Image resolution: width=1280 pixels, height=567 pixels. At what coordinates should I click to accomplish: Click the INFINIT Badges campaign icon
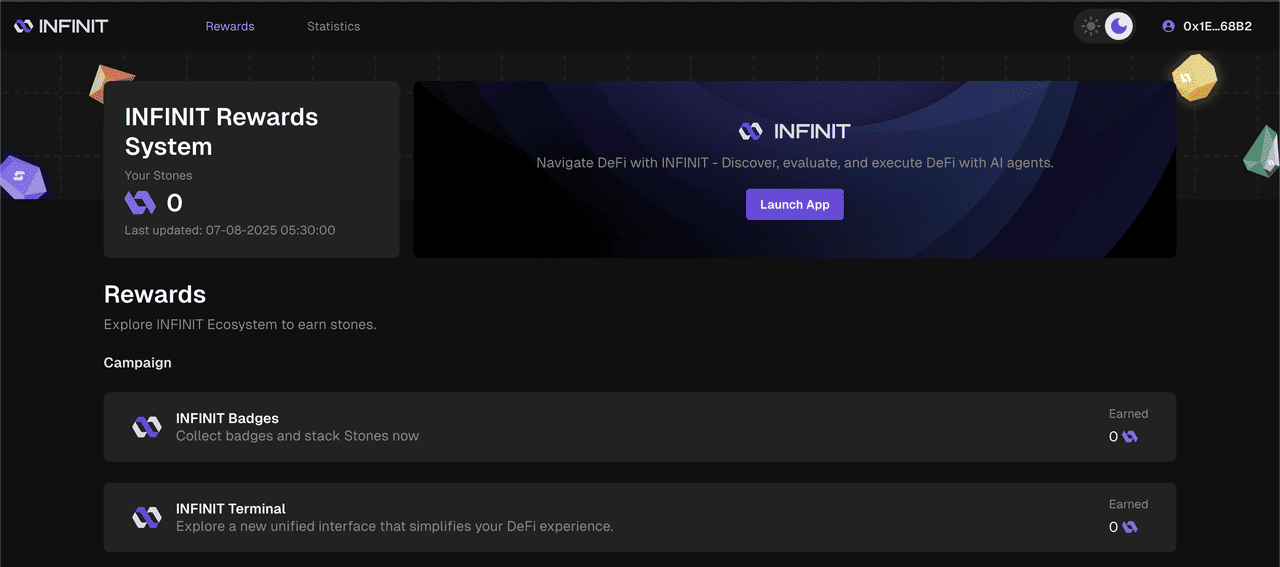click(147, 427)
